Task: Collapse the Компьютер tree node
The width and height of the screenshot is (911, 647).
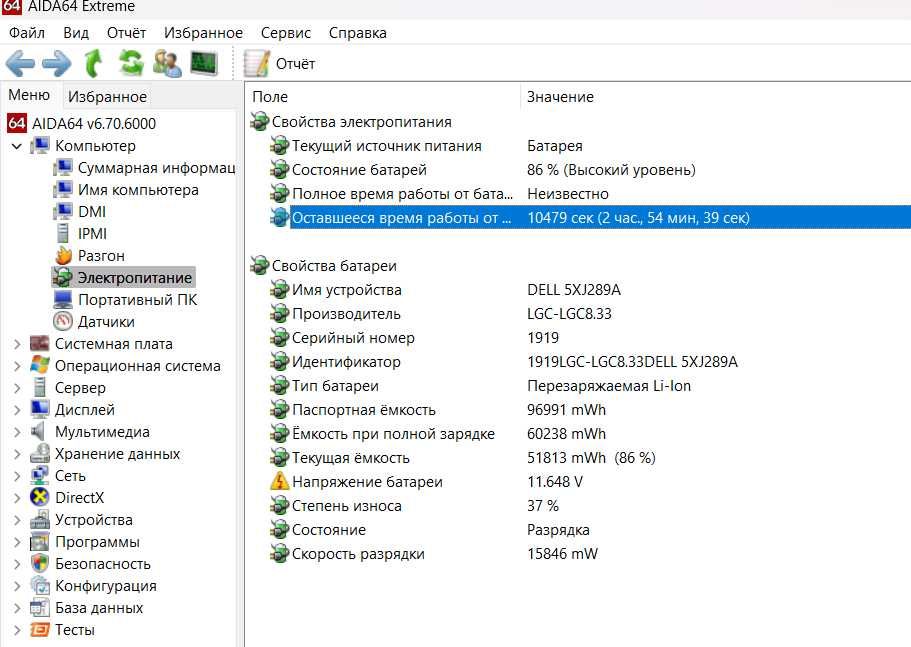Action: pyautogui.click(x=17, y=146)
